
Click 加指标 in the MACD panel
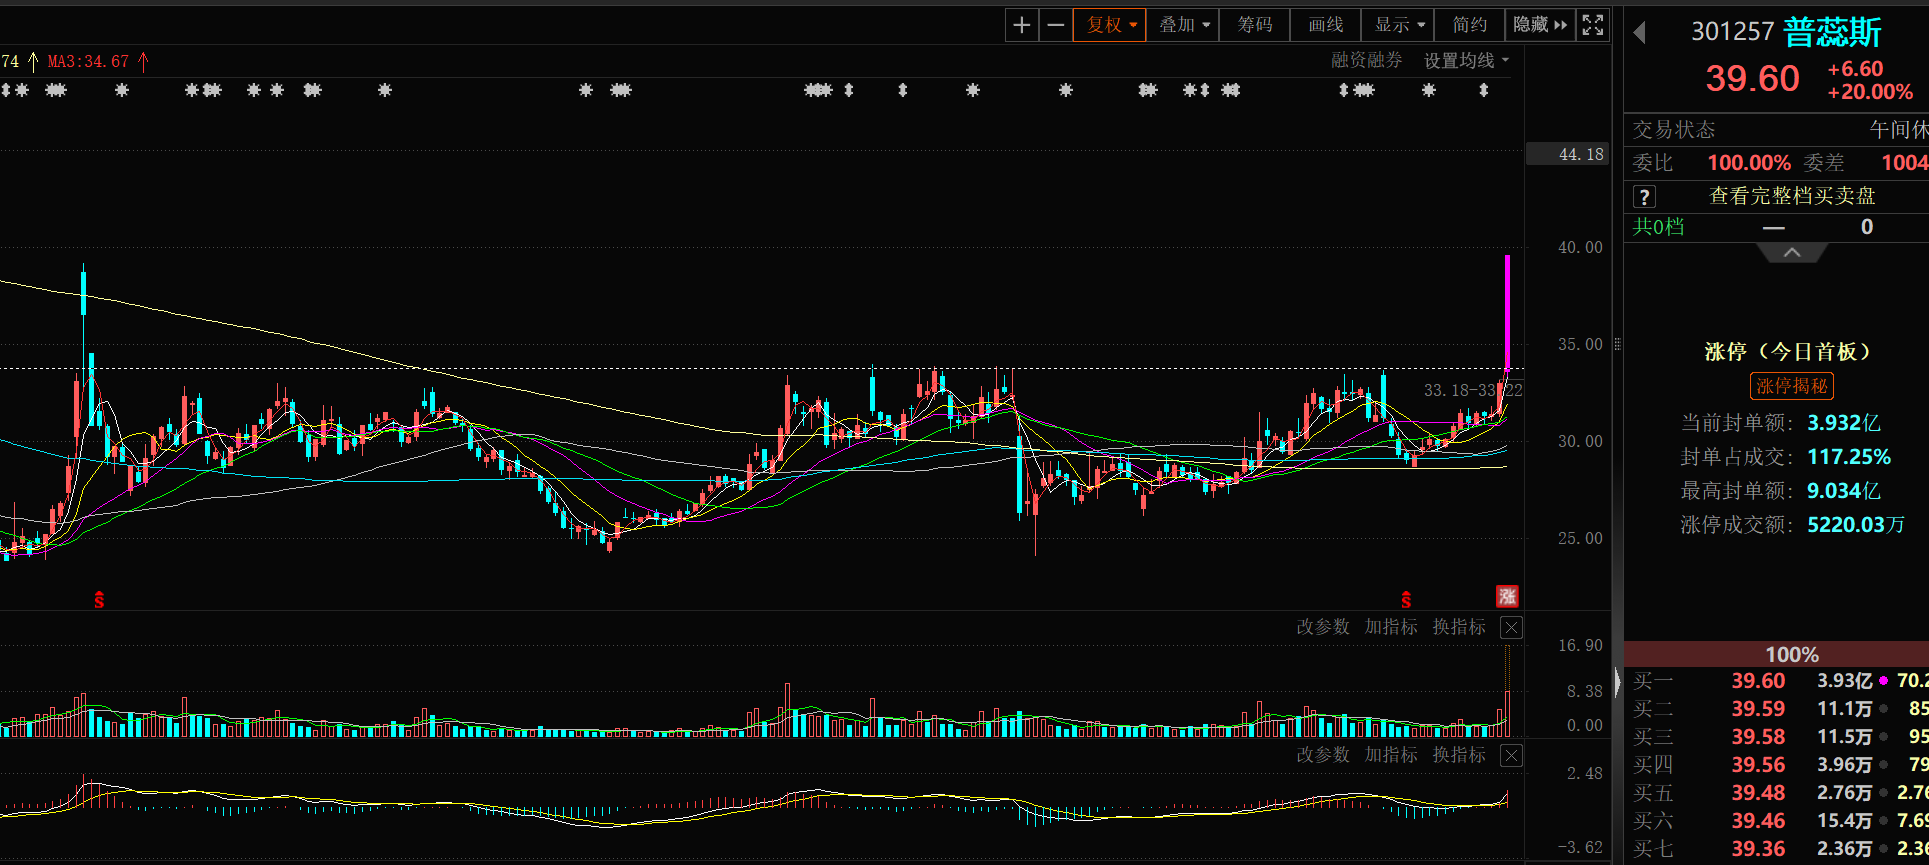tap(1391, 755)
